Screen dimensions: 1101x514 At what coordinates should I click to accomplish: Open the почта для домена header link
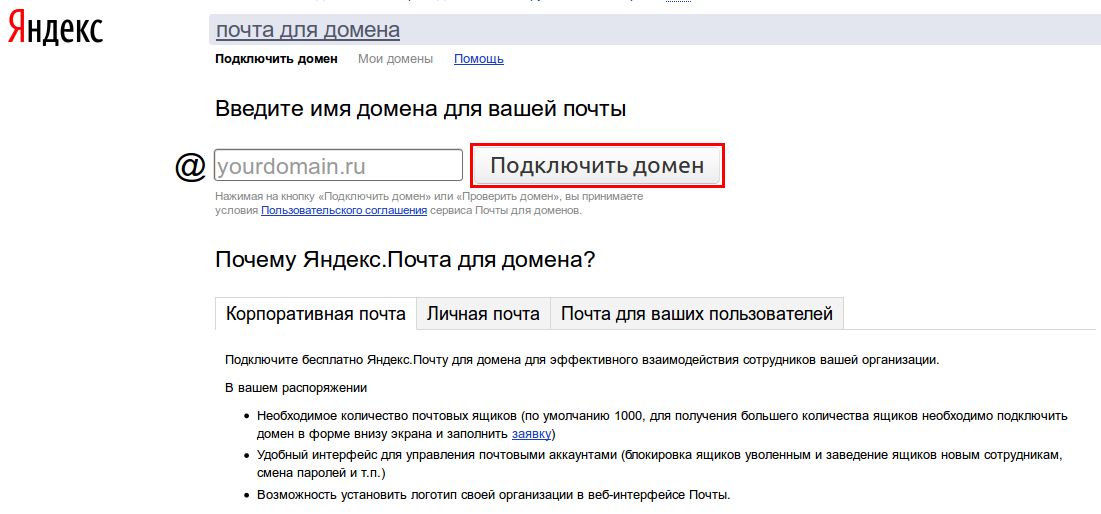click(308, 30)
